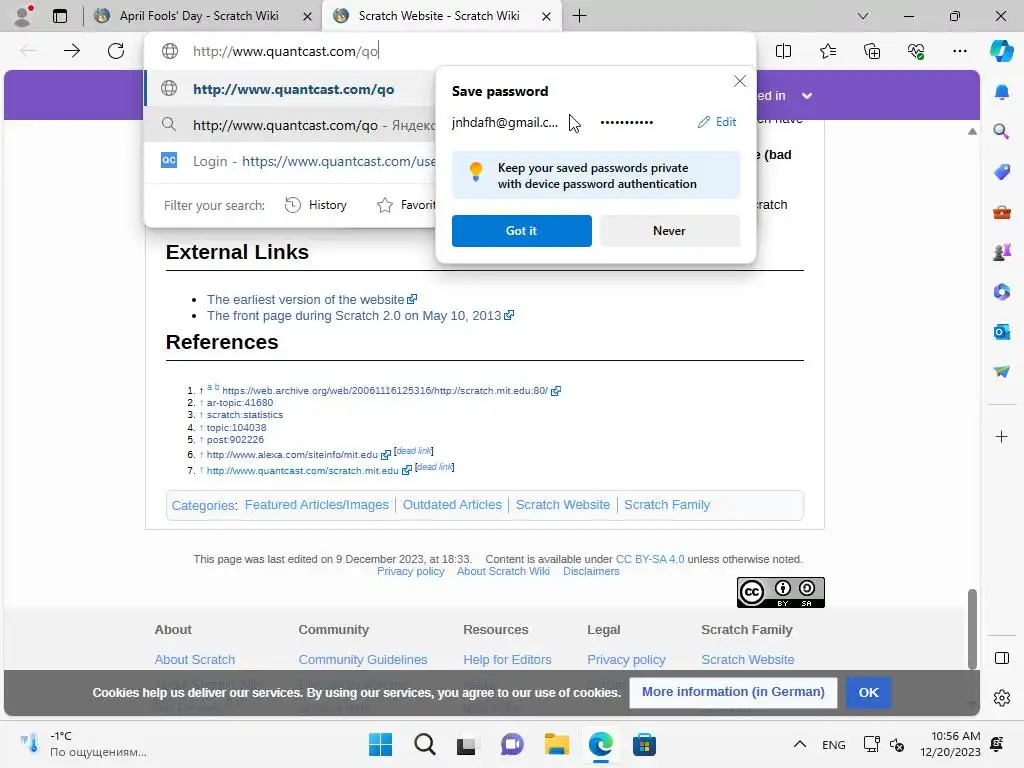1024x768 pixels.
Task: Open a new tab with plus button
Action: point(579,16)
